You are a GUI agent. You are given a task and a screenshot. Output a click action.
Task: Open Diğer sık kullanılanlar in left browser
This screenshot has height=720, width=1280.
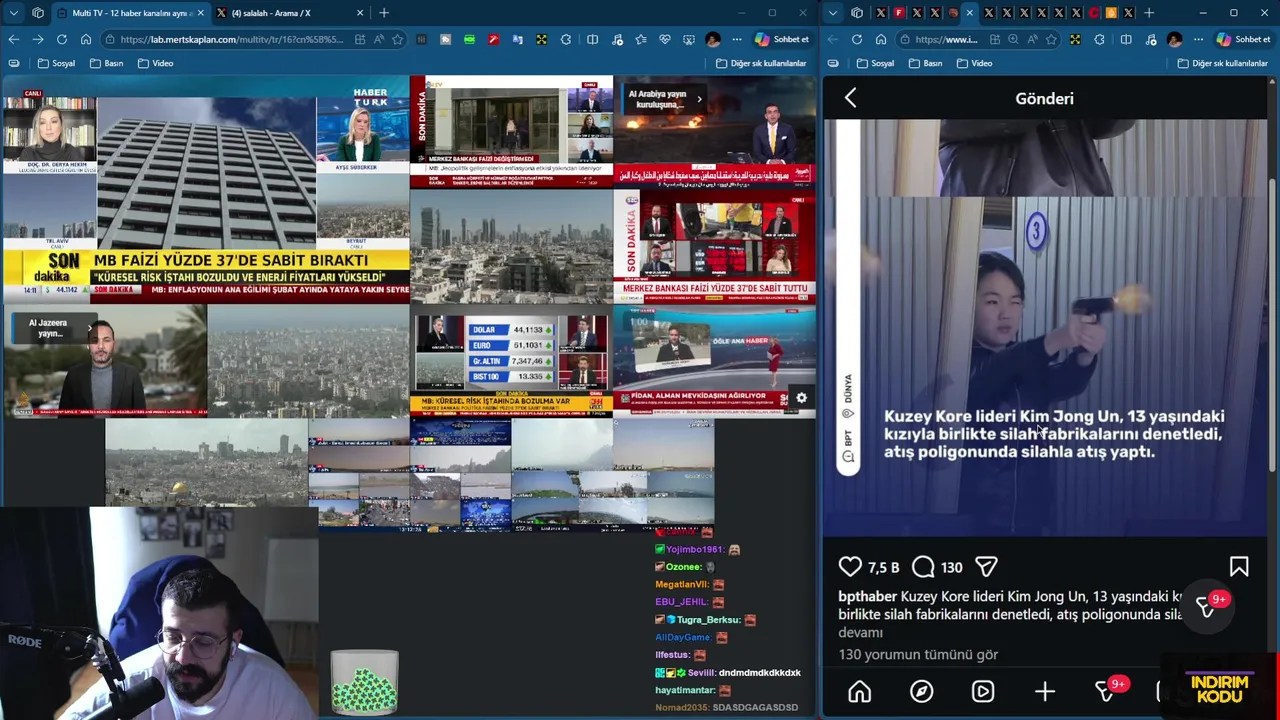[x=761, y=63]
